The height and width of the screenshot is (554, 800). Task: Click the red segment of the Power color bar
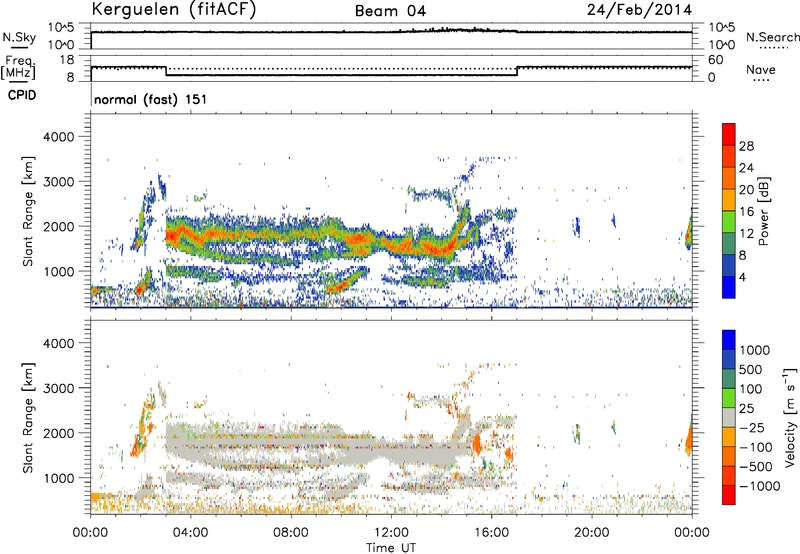point(729,134)
